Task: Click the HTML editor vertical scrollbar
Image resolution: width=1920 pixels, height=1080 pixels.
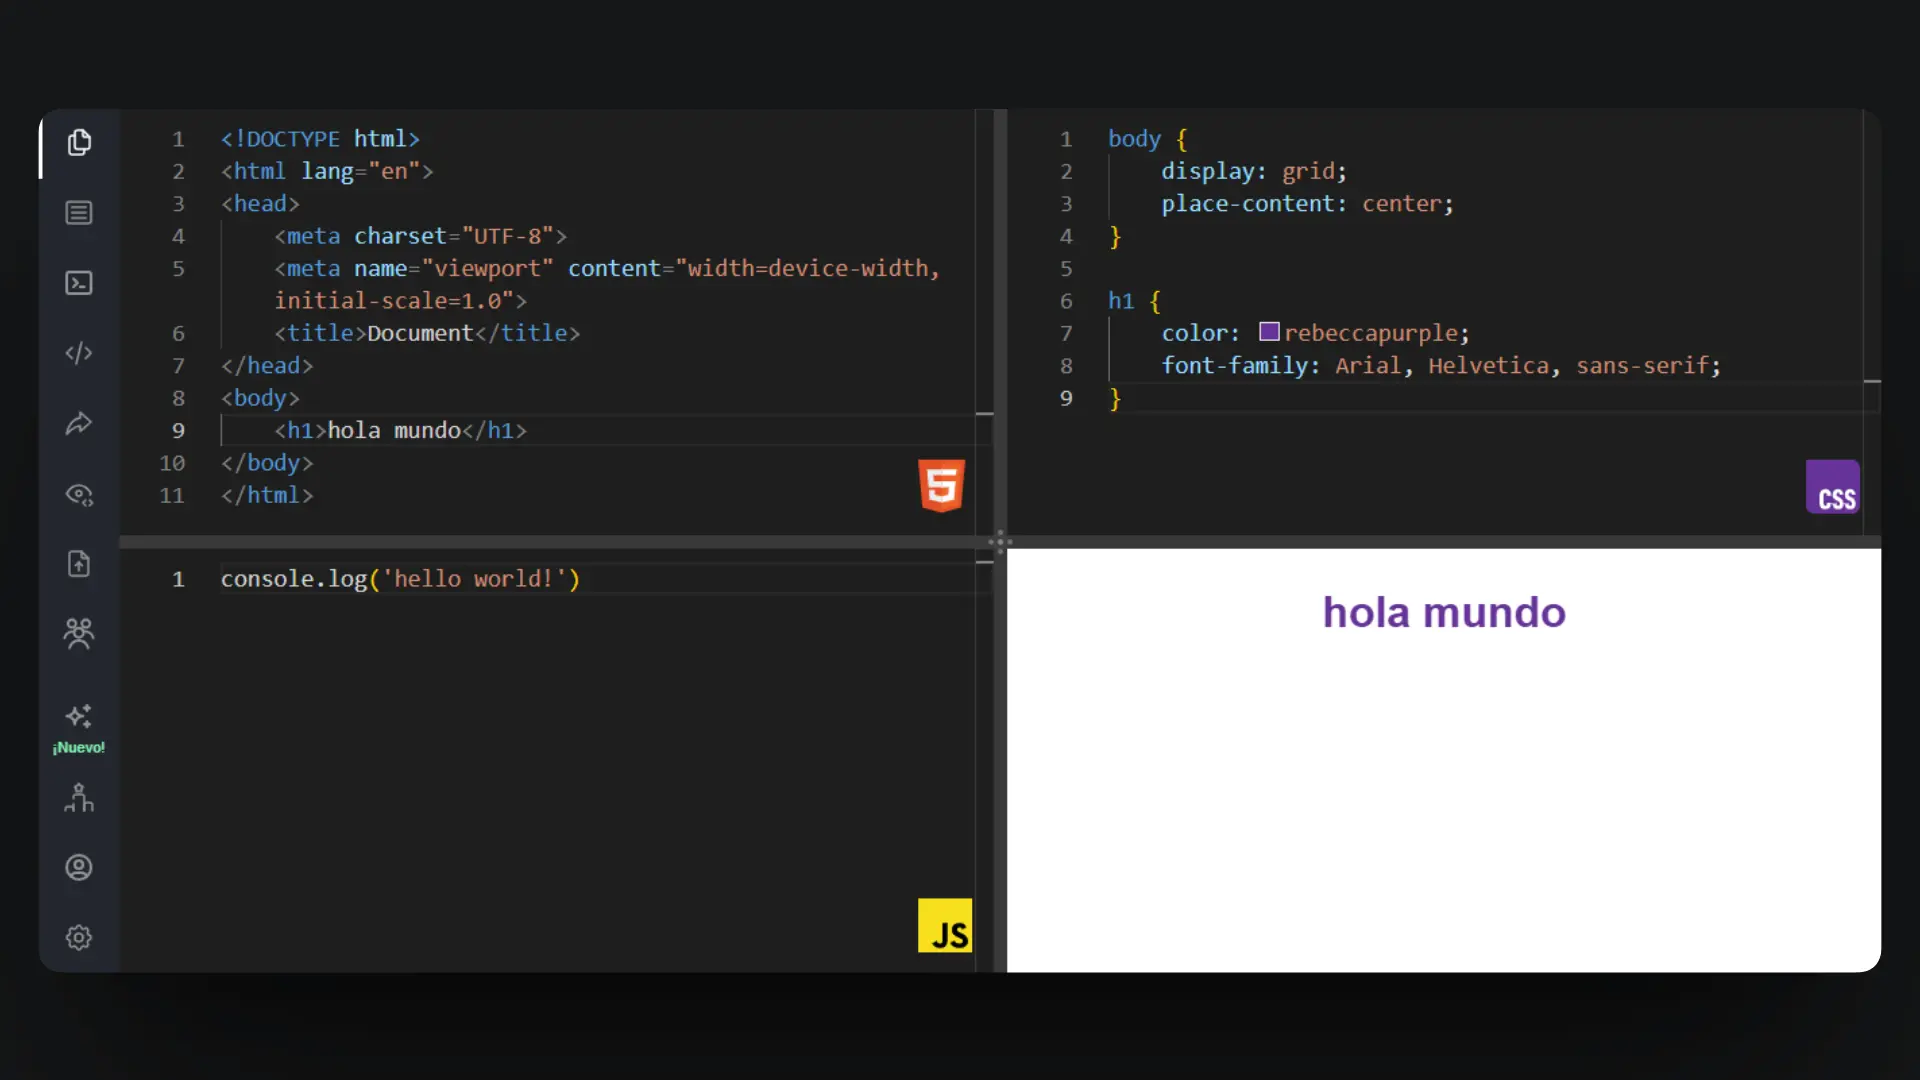Action: coord(987,415)
